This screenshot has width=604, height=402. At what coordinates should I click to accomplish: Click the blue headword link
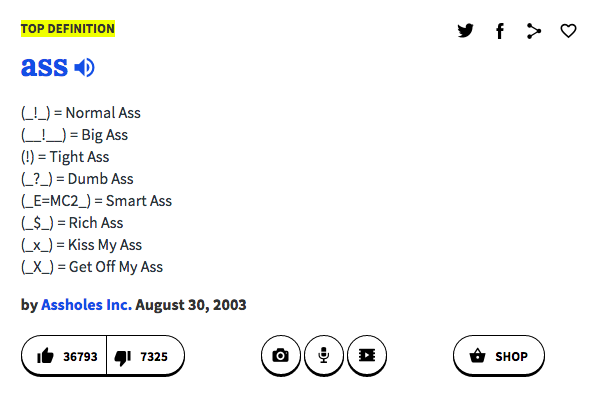click(44, 67)
